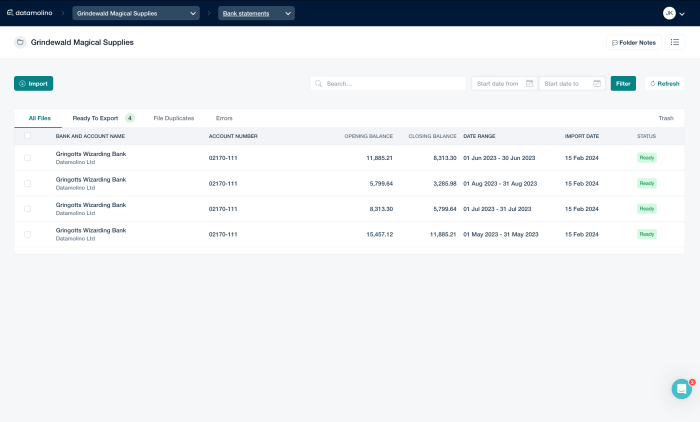700x422 pixels.
Task: Click Ready status of the August statement
Action: 646,183
